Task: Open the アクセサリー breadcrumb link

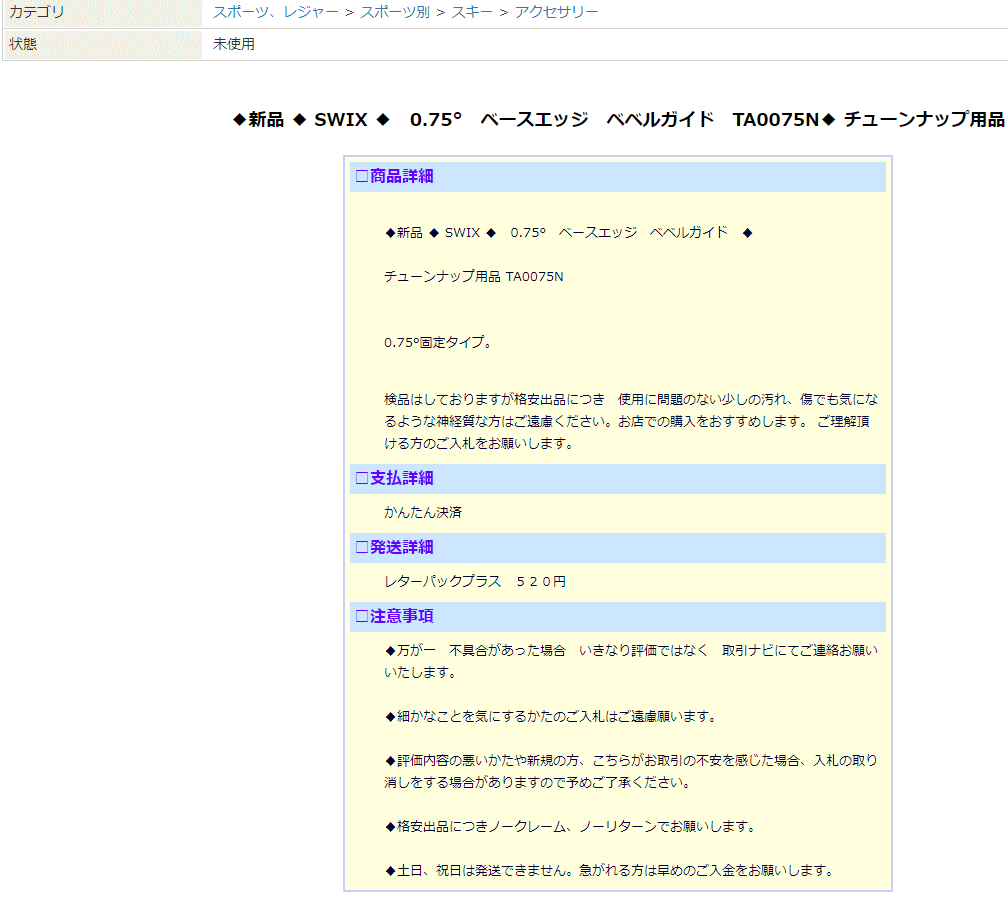Action: (556, 12)
